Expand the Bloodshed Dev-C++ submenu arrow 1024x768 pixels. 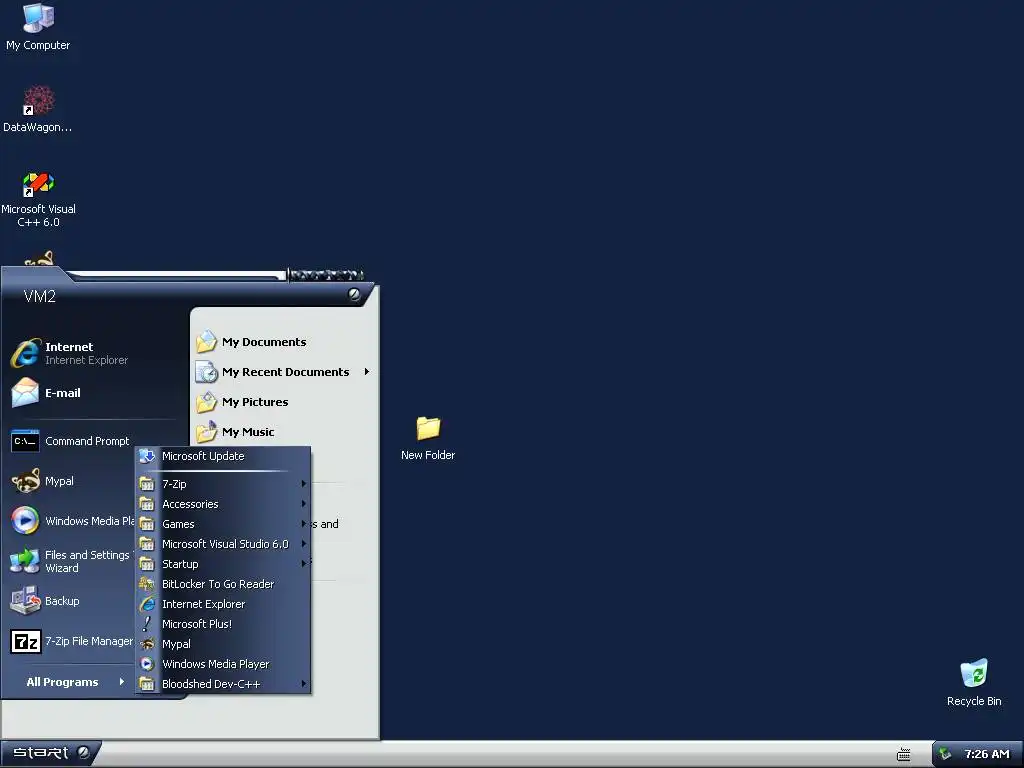(x=304, y=684)
